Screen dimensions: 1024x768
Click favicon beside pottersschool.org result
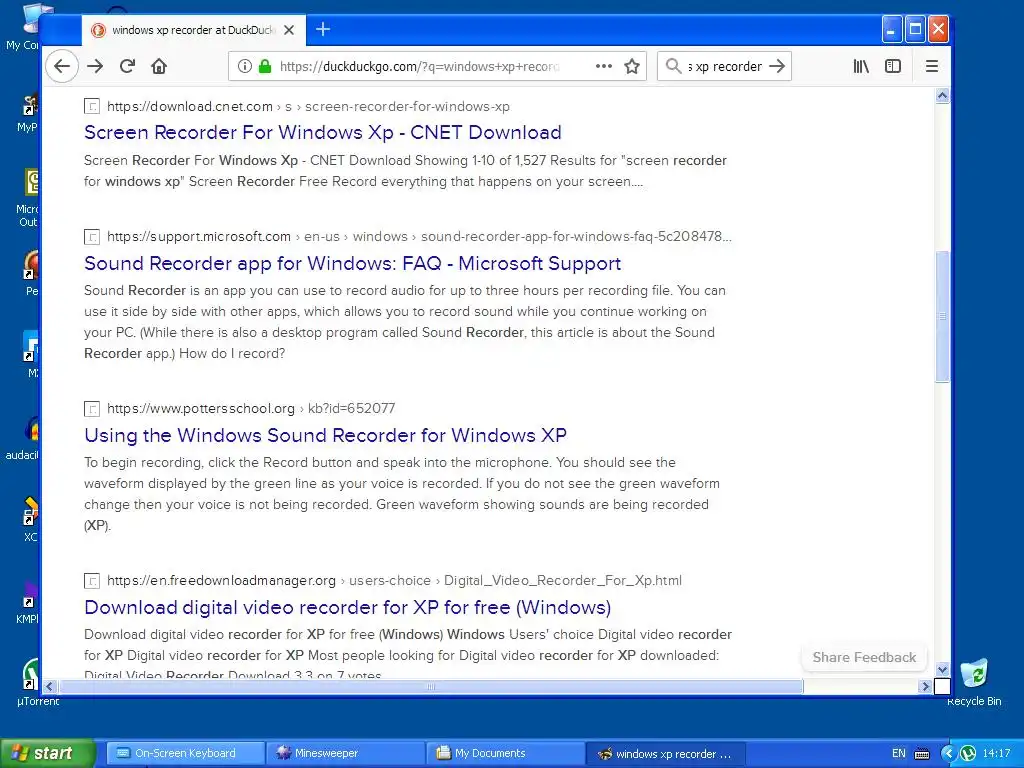point(92,409)
